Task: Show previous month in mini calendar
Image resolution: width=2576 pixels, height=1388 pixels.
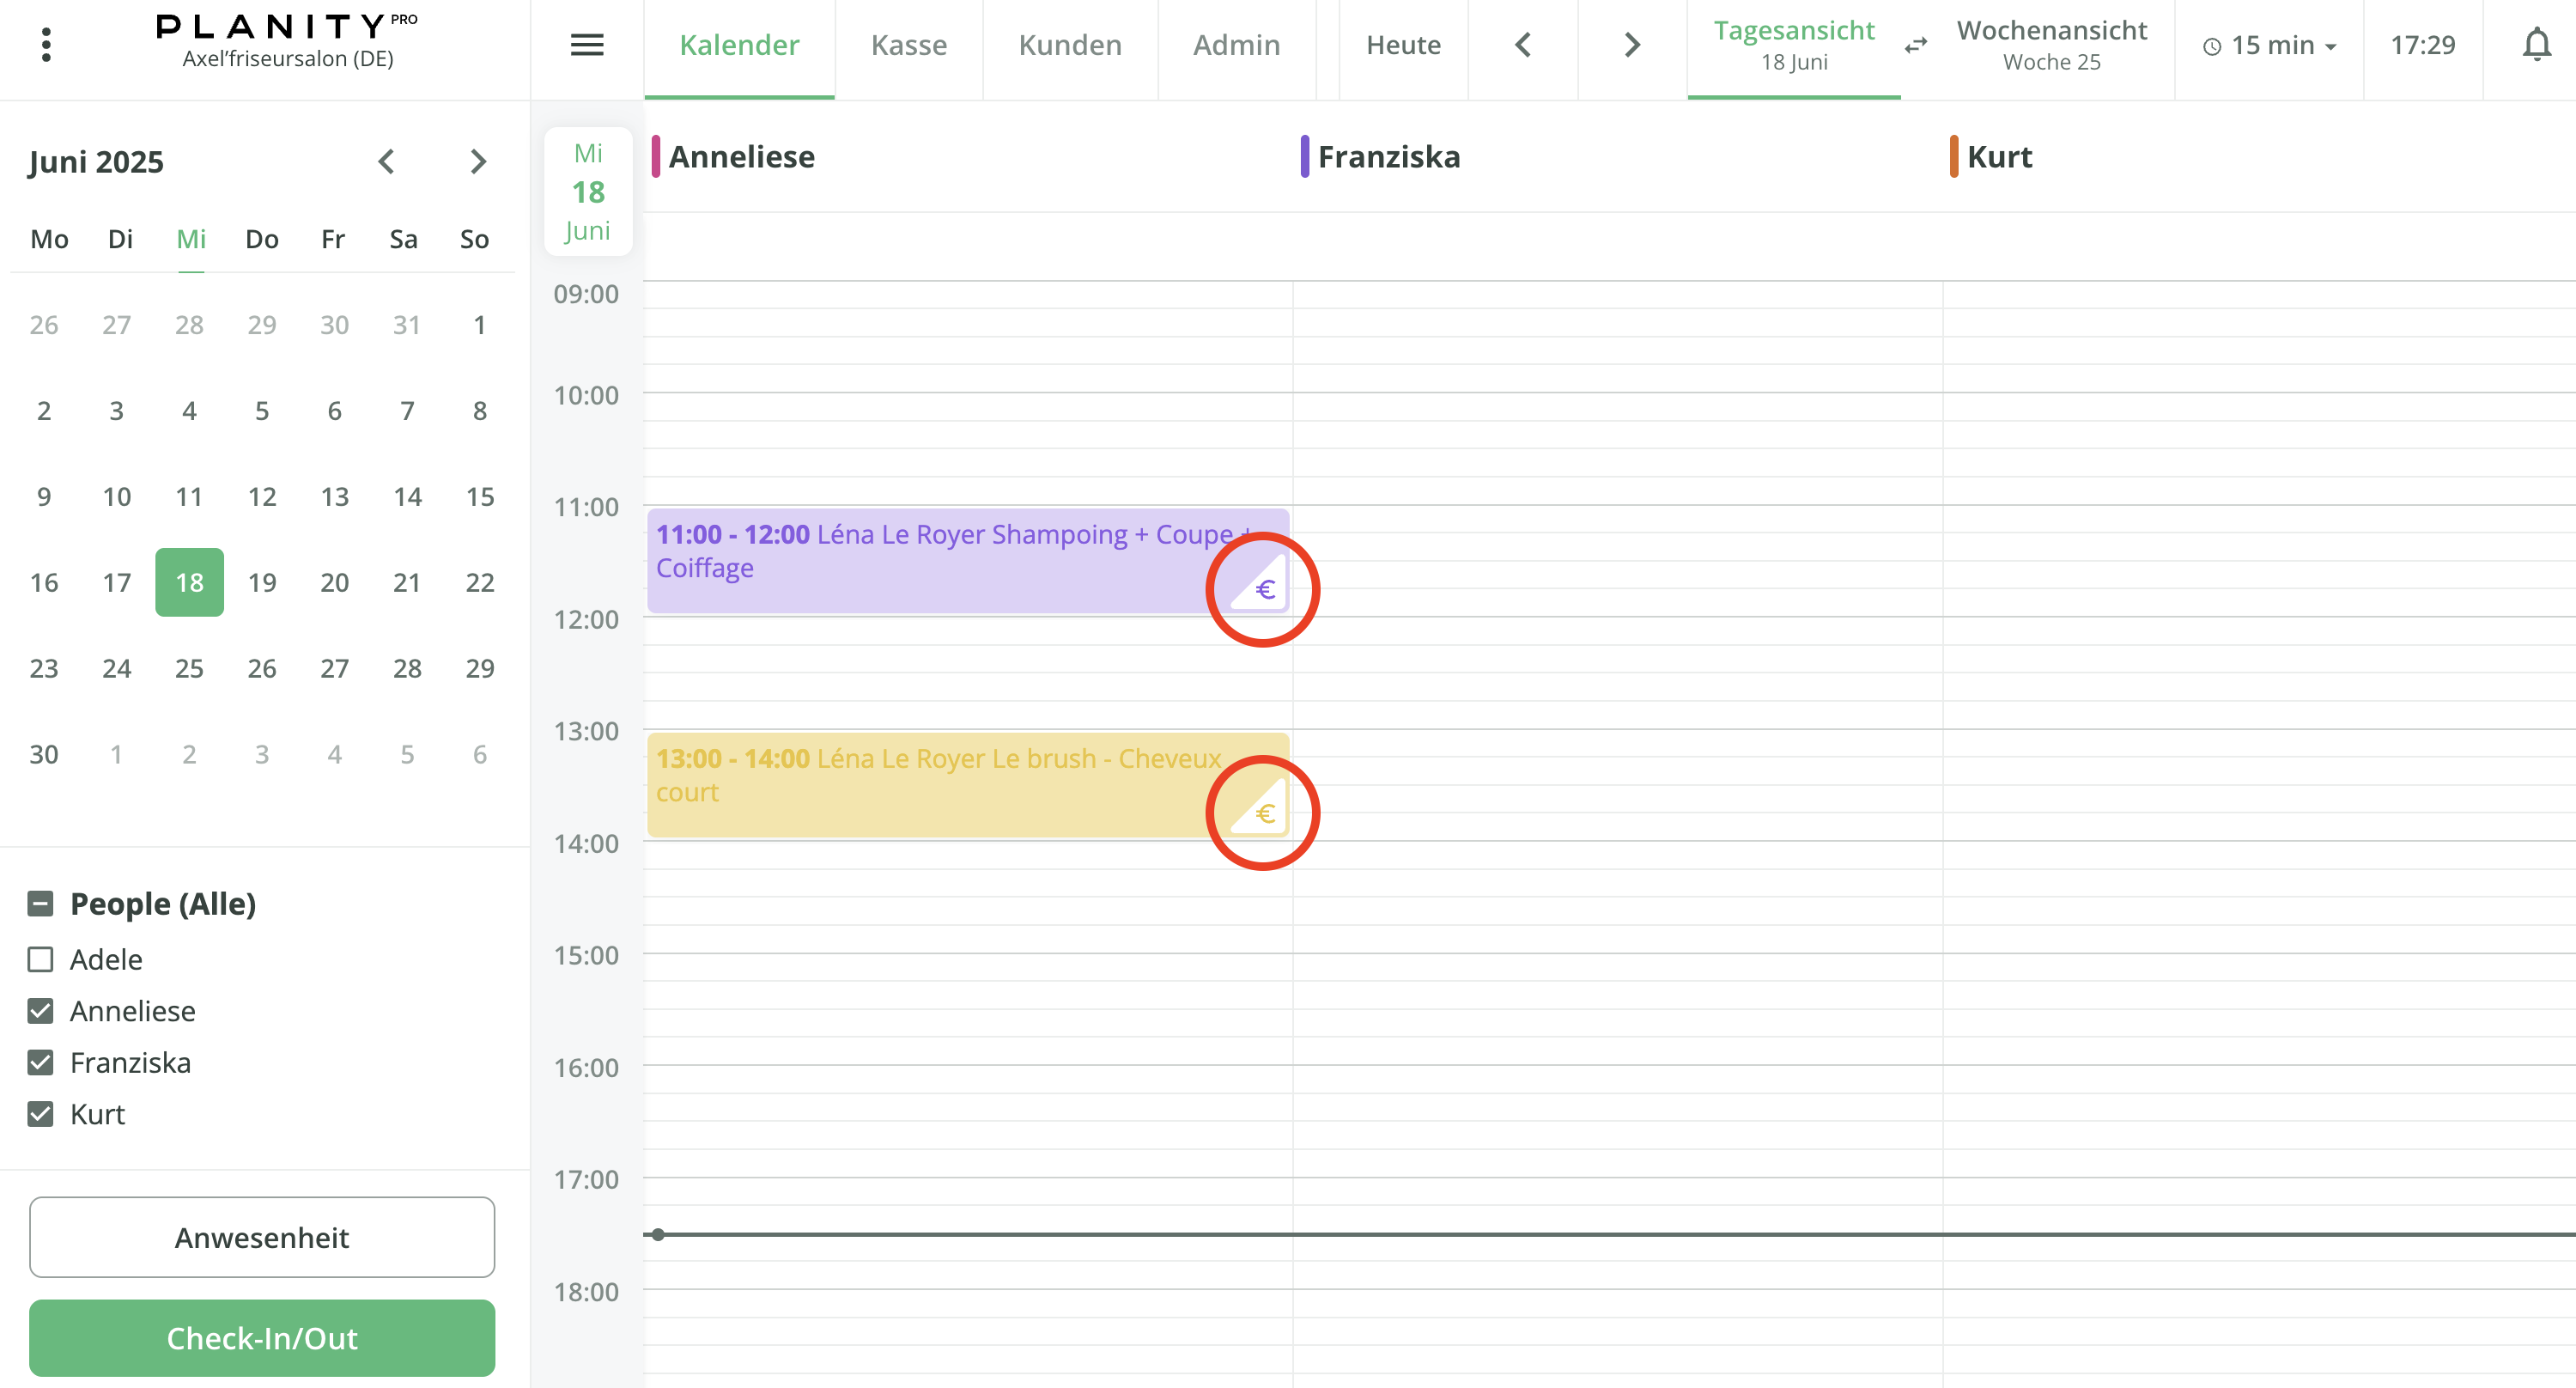Action: 387,161
